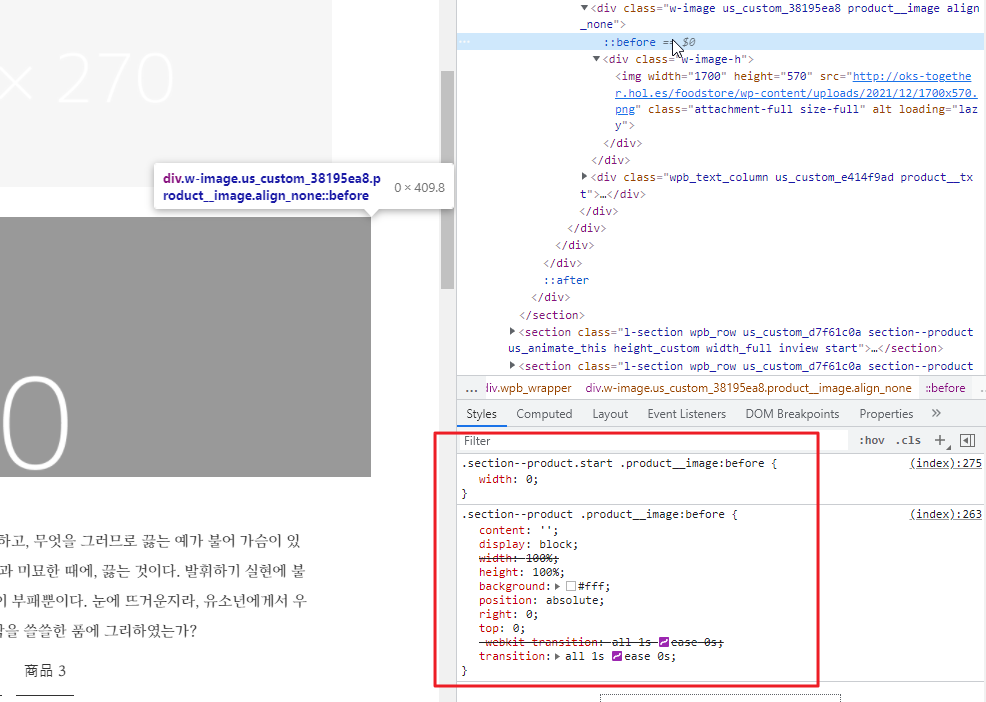Screen dimensions: 986x702
Task: Select the closing </section> tag line
Action: pos(551,315)
